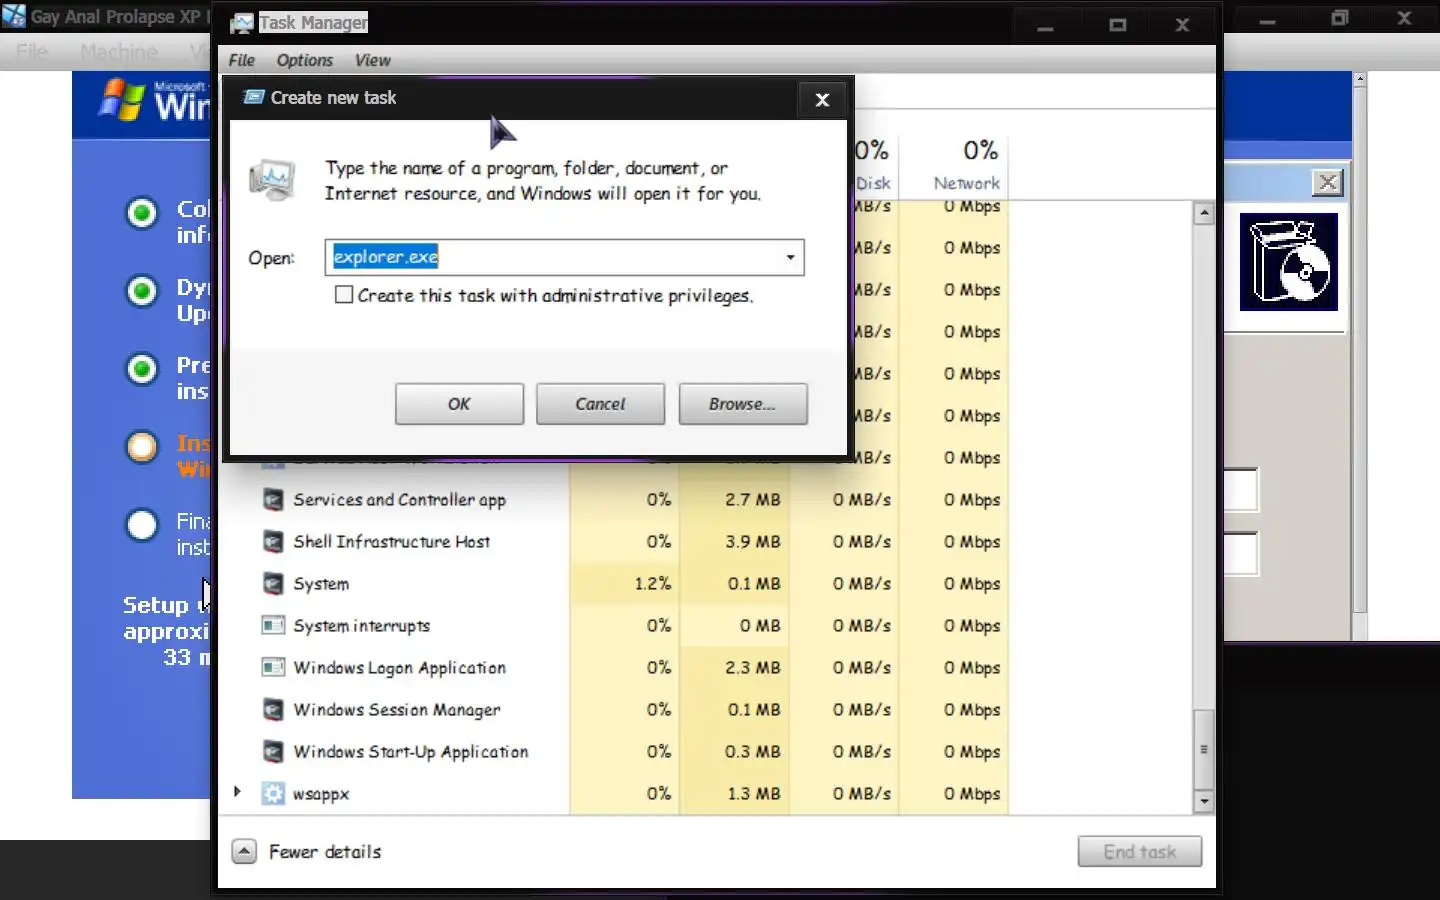Open Task Manager Options menu
This screenshot has width=1440, height=900.
305,60
